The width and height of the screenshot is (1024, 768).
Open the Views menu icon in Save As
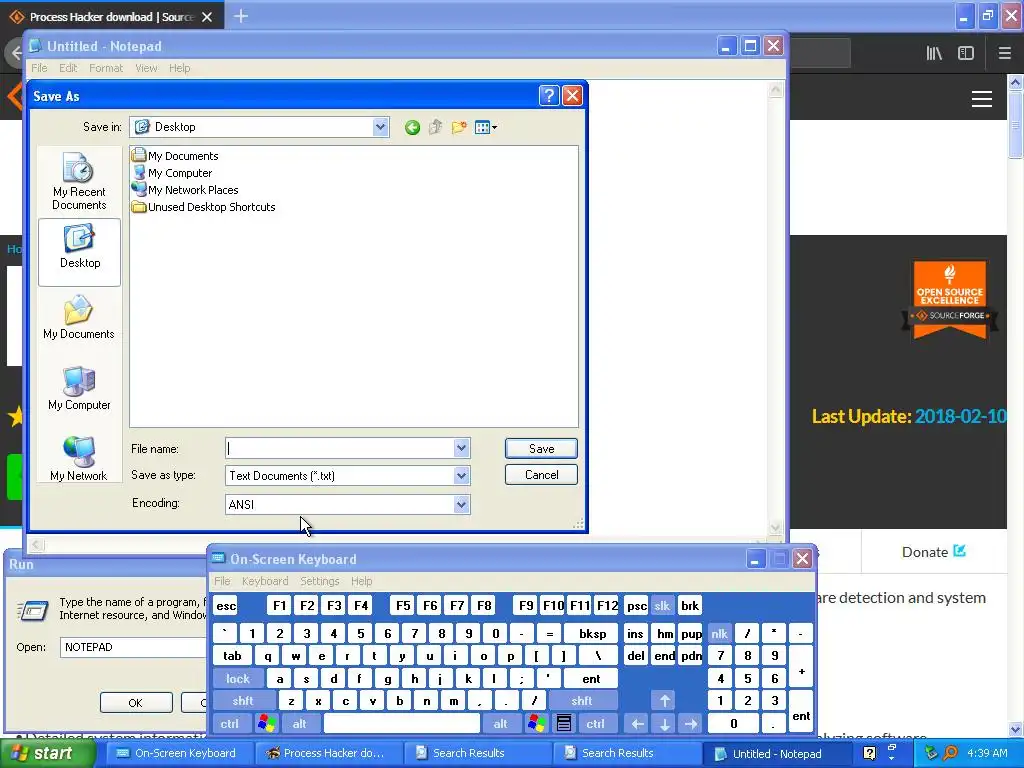[486, 127]
